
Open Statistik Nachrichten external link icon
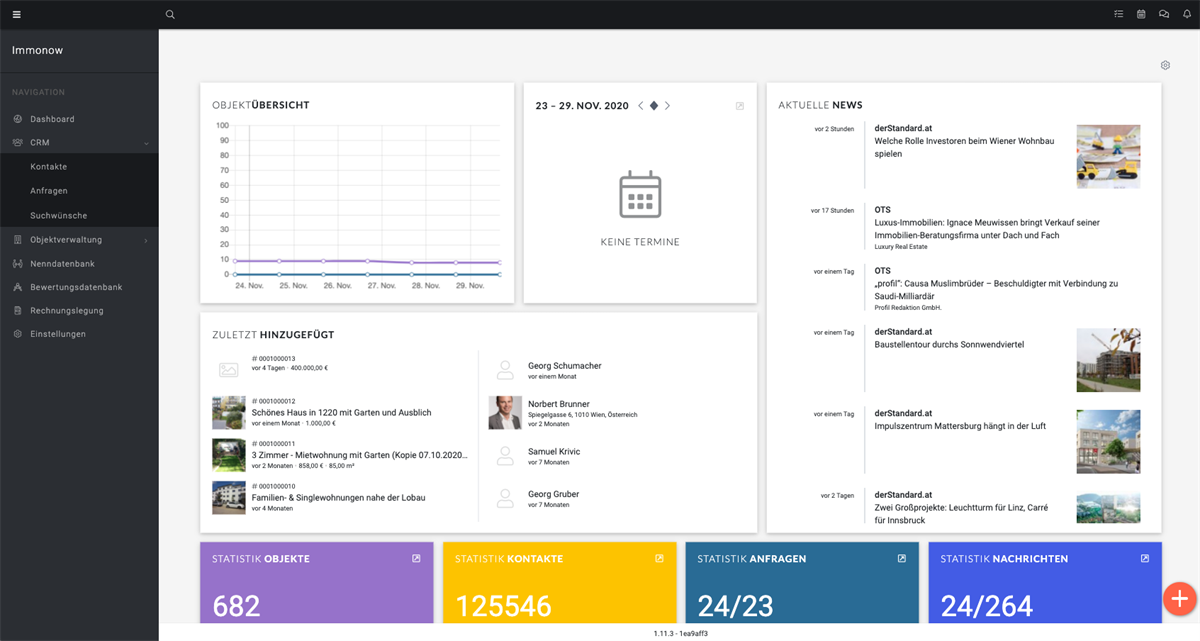pyautogui.click(x=1145, y=558)
